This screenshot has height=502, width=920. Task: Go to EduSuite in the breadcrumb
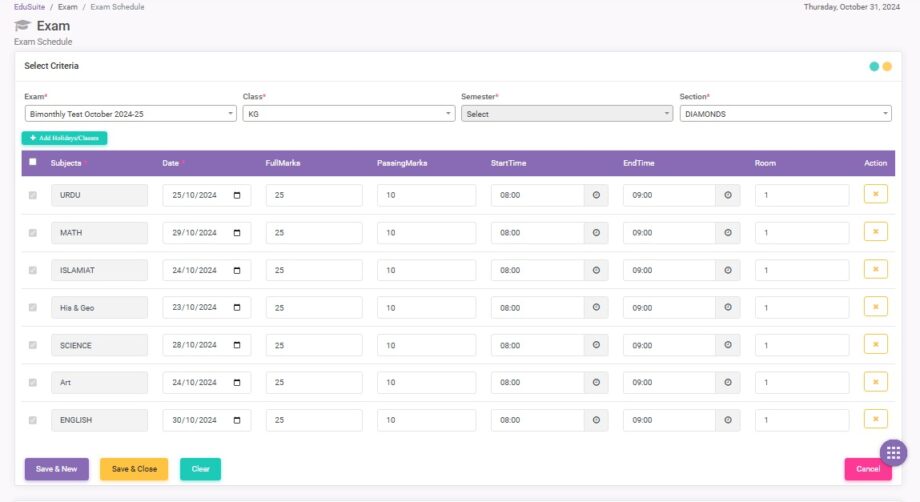pyautogui.click(x=30, y=7)
